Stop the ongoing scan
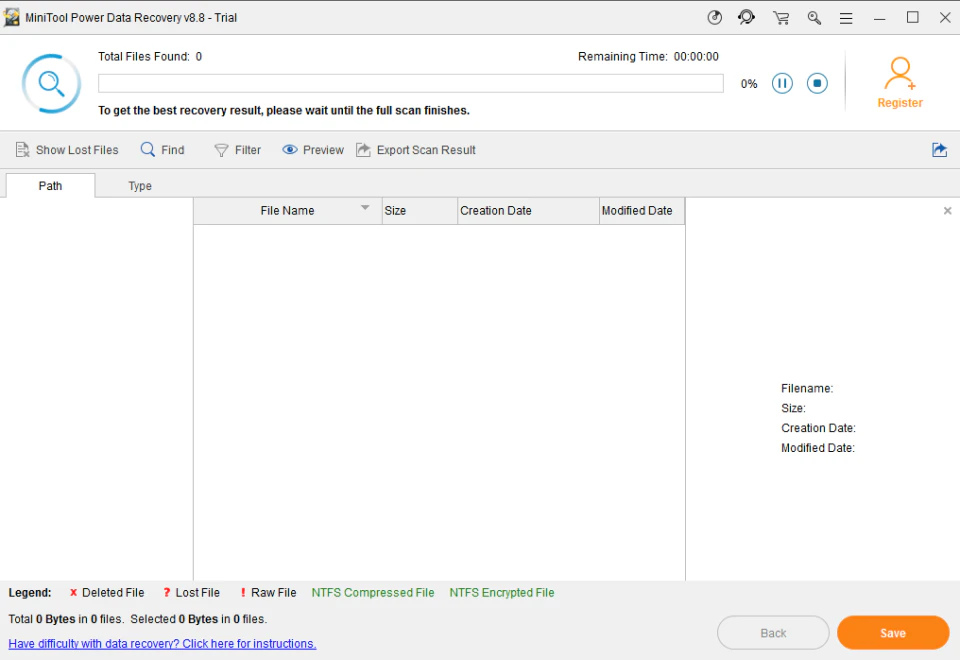The image size is (960, 660). point(817,83)
